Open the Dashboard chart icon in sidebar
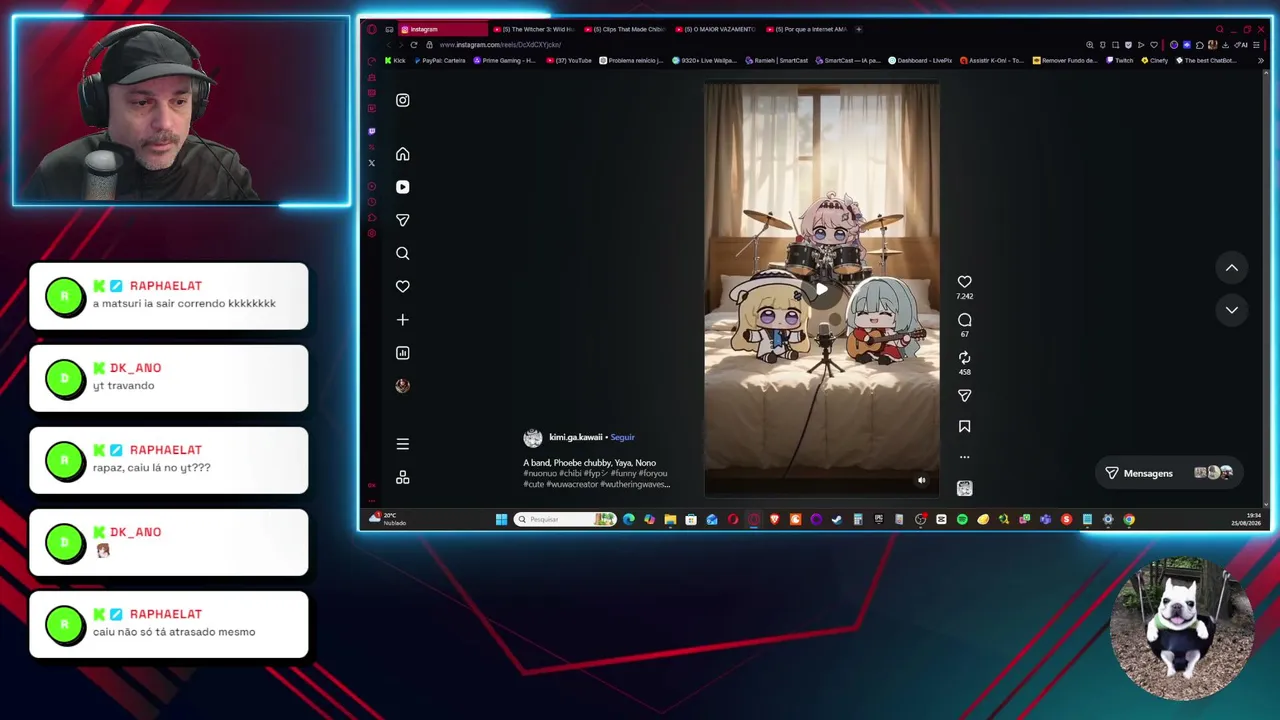This screenshot has height=720, width=1280. [x=402, y=353]
